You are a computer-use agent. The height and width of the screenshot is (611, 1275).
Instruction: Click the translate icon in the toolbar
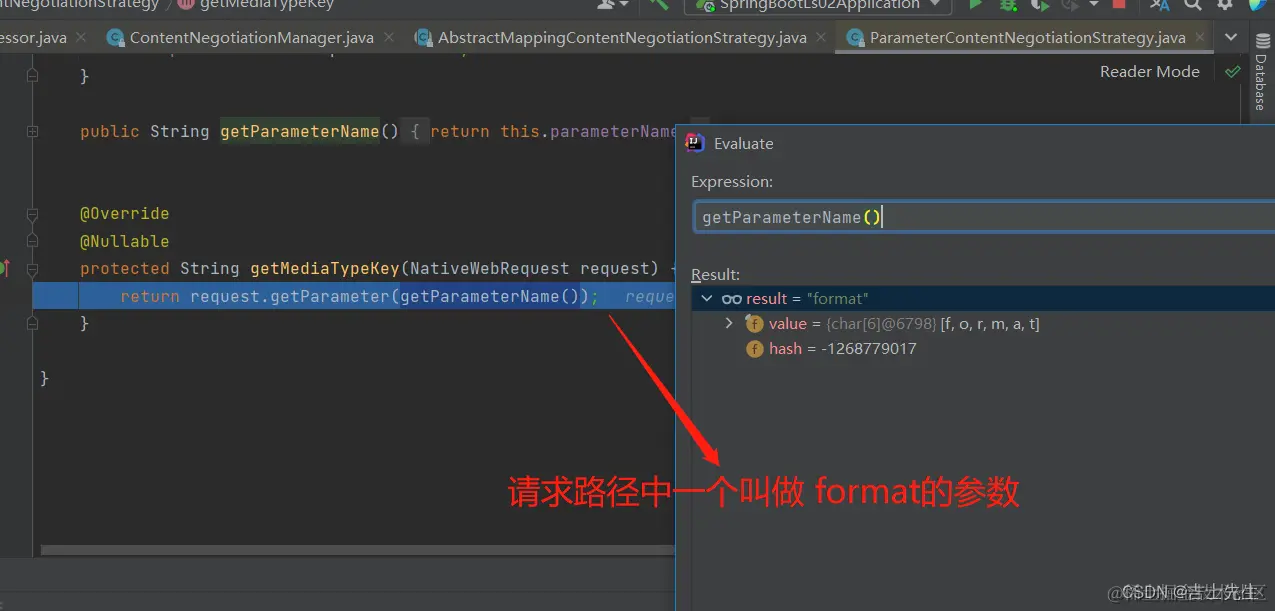click(x=1159, y=5)
